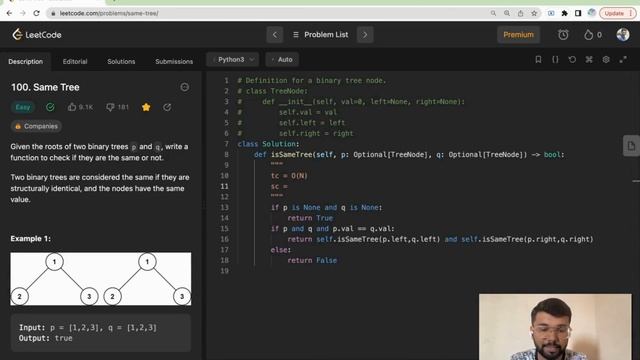Switch to the Description tab
Image resolution: width=640 pixels, height=360 pixels.
tap(26, 62)
